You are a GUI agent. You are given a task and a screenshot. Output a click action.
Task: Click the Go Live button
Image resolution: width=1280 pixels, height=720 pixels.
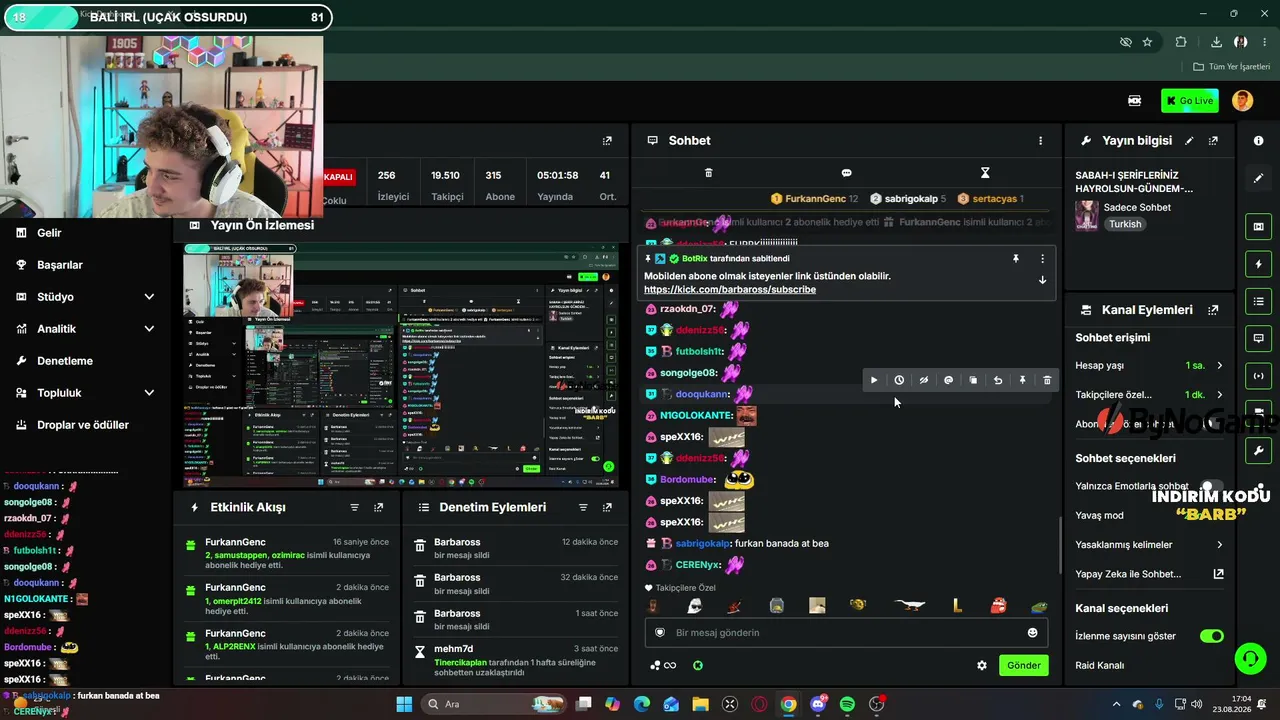click(x=1189, y=101)
